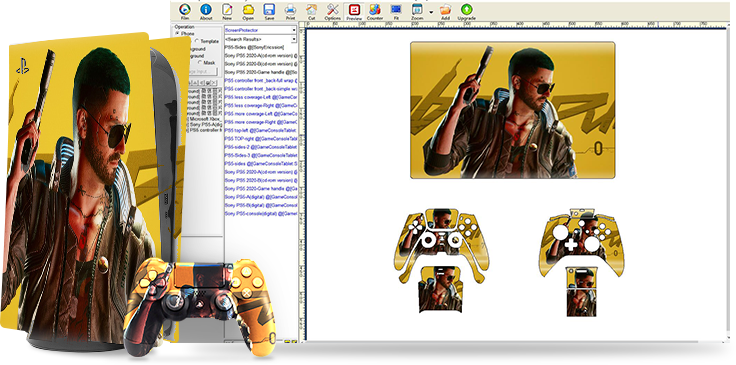Screen dimensions: 736x365
Task: Select PS5-sides-2 template entry
Action: point(261,147)
